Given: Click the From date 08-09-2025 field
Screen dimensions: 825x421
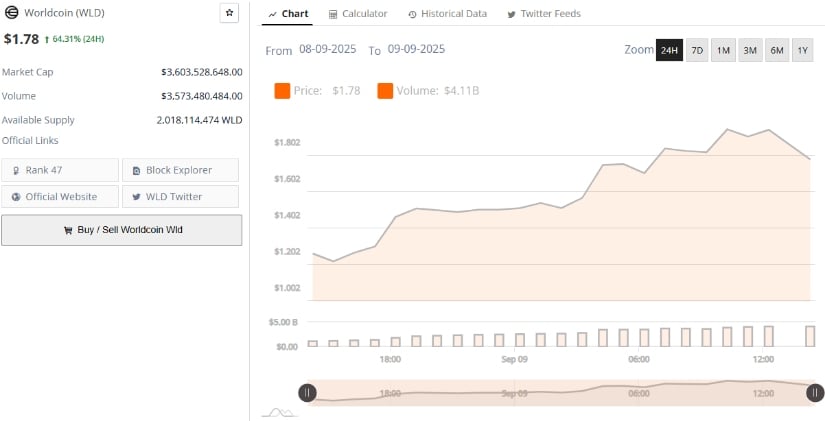Looking at the screenshot, I should click(327, 49).
